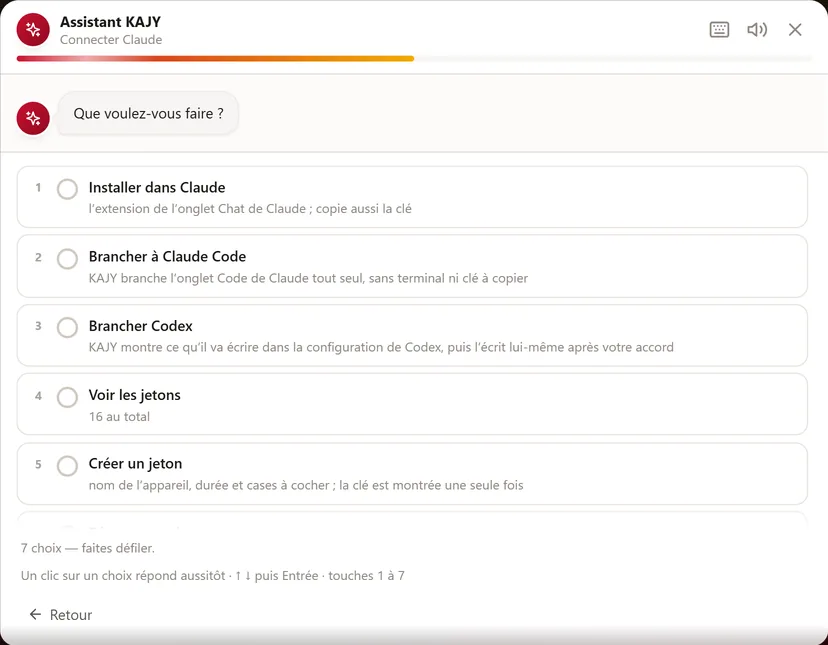This screenshot has width=828, height=645.
Task: Select the 'Brancher Codex' radio button
Action: 68,328
